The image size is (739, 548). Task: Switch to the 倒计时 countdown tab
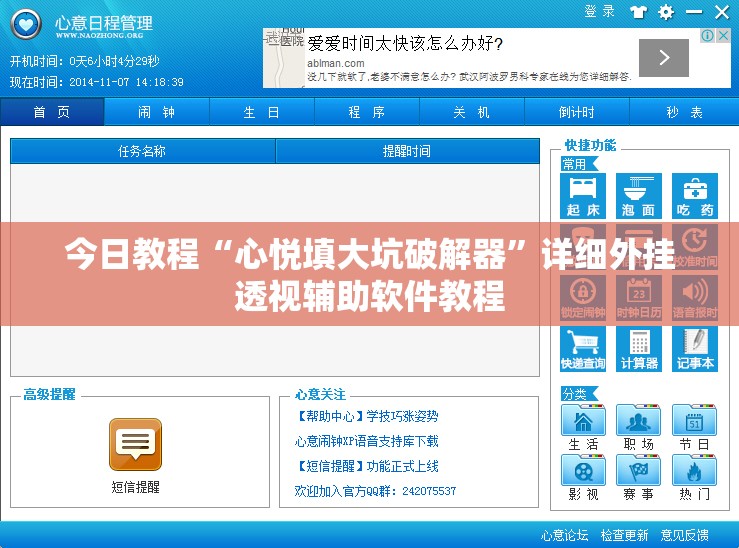pos(577,112)
